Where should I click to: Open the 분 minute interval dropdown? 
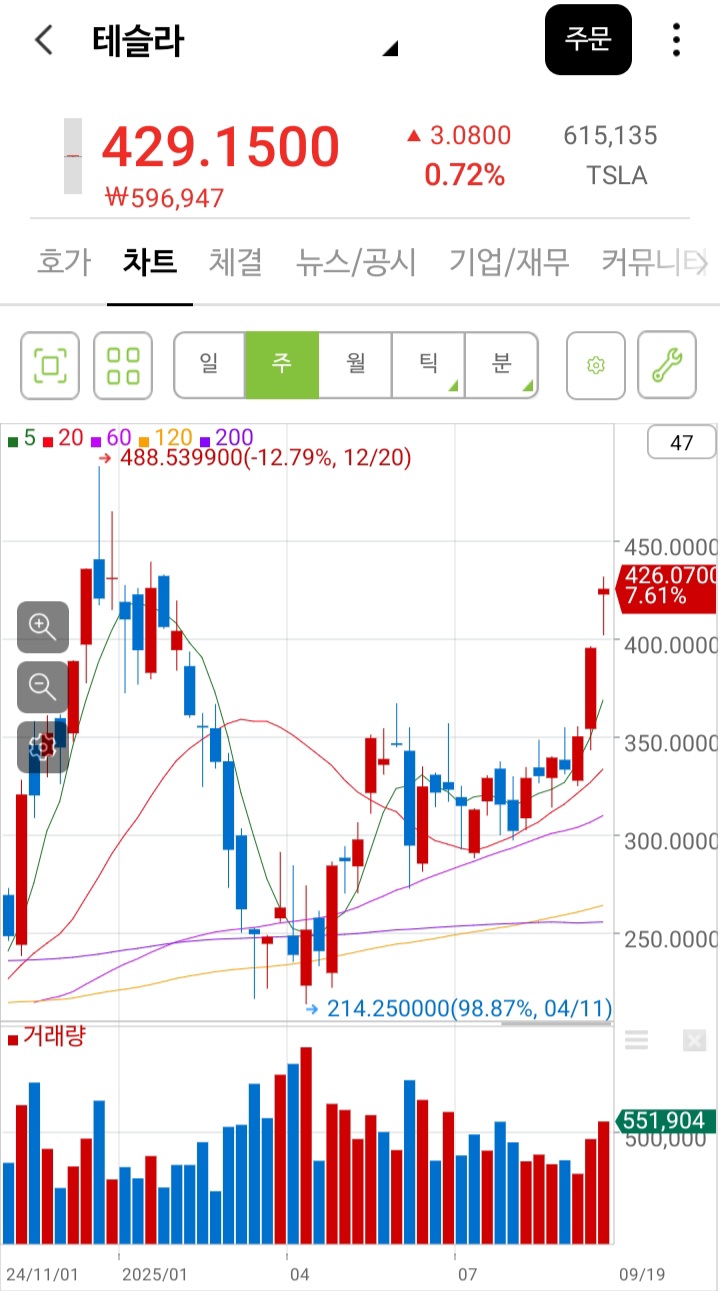[x=502, y=365]
